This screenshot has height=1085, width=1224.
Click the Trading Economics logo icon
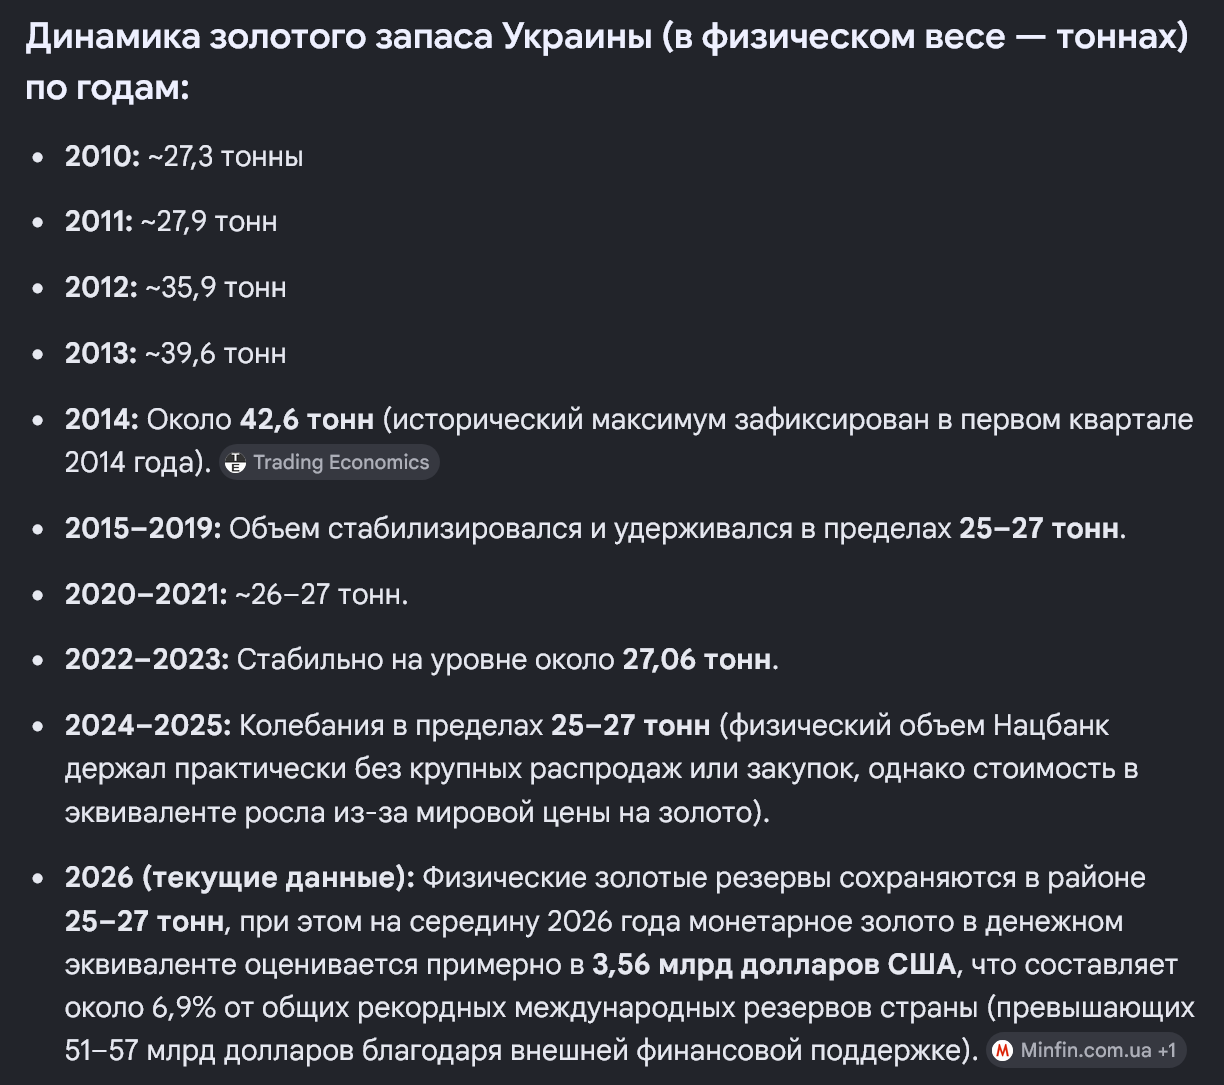(x=236, y=462)
